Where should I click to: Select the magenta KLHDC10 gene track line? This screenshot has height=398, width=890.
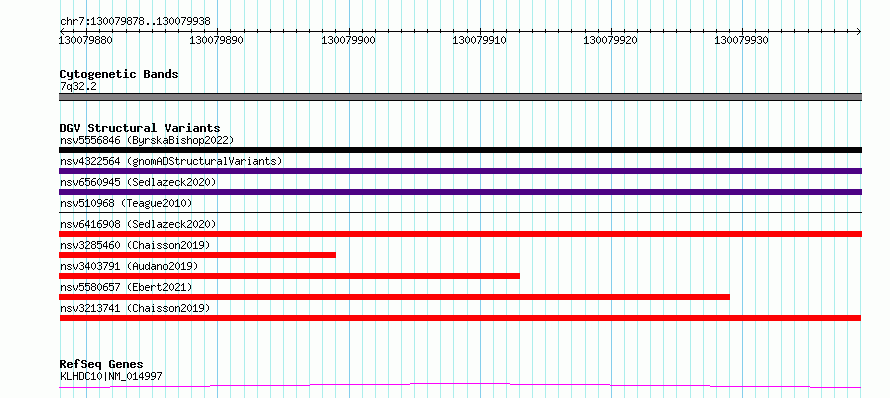[x=460, y=386]
